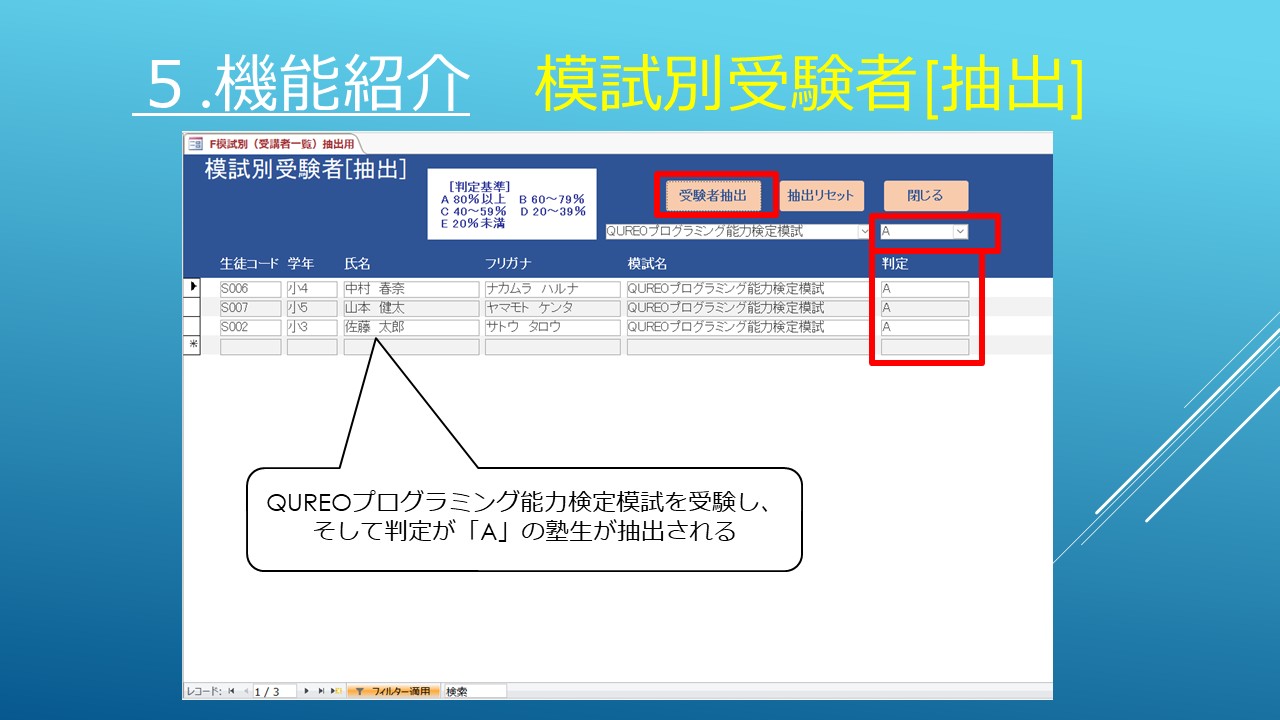Go to next record arrow
Viewport: 1280px width, 720px height.
click(x=306, y=691)
